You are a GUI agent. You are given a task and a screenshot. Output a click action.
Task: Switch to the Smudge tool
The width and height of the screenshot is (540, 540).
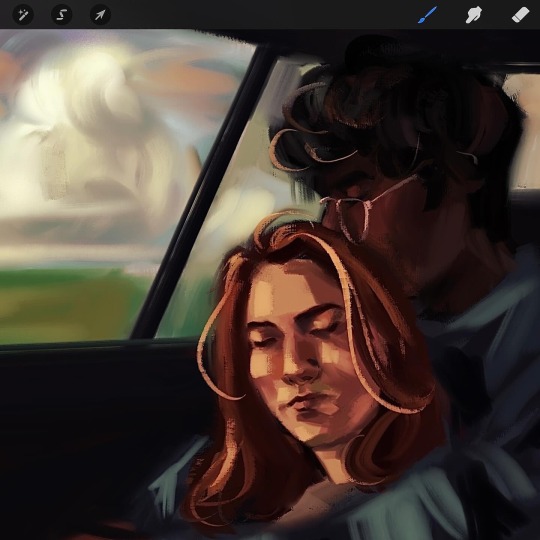474,15
